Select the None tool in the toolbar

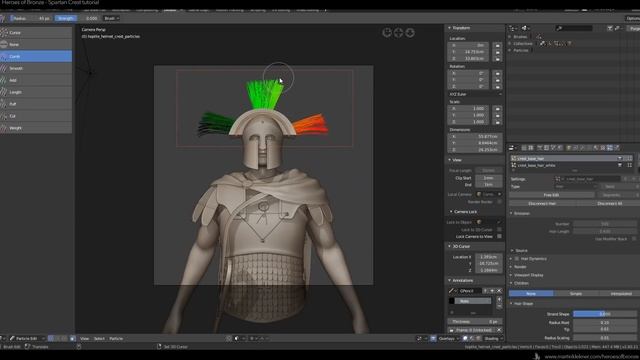coord(36,44)
